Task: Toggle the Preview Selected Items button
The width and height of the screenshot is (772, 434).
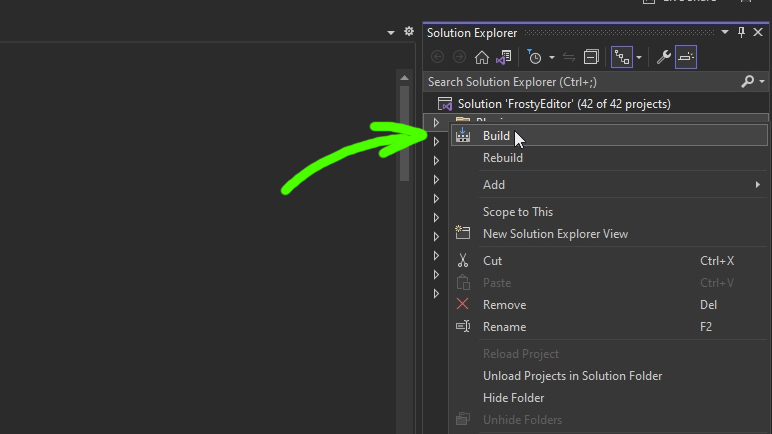Action: click(686, 58)
